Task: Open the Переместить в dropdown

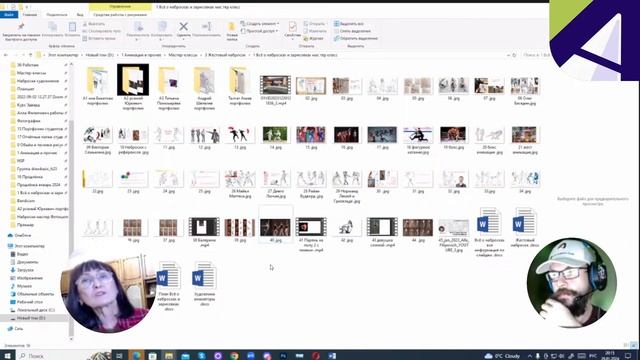Action: coord(138,31)
